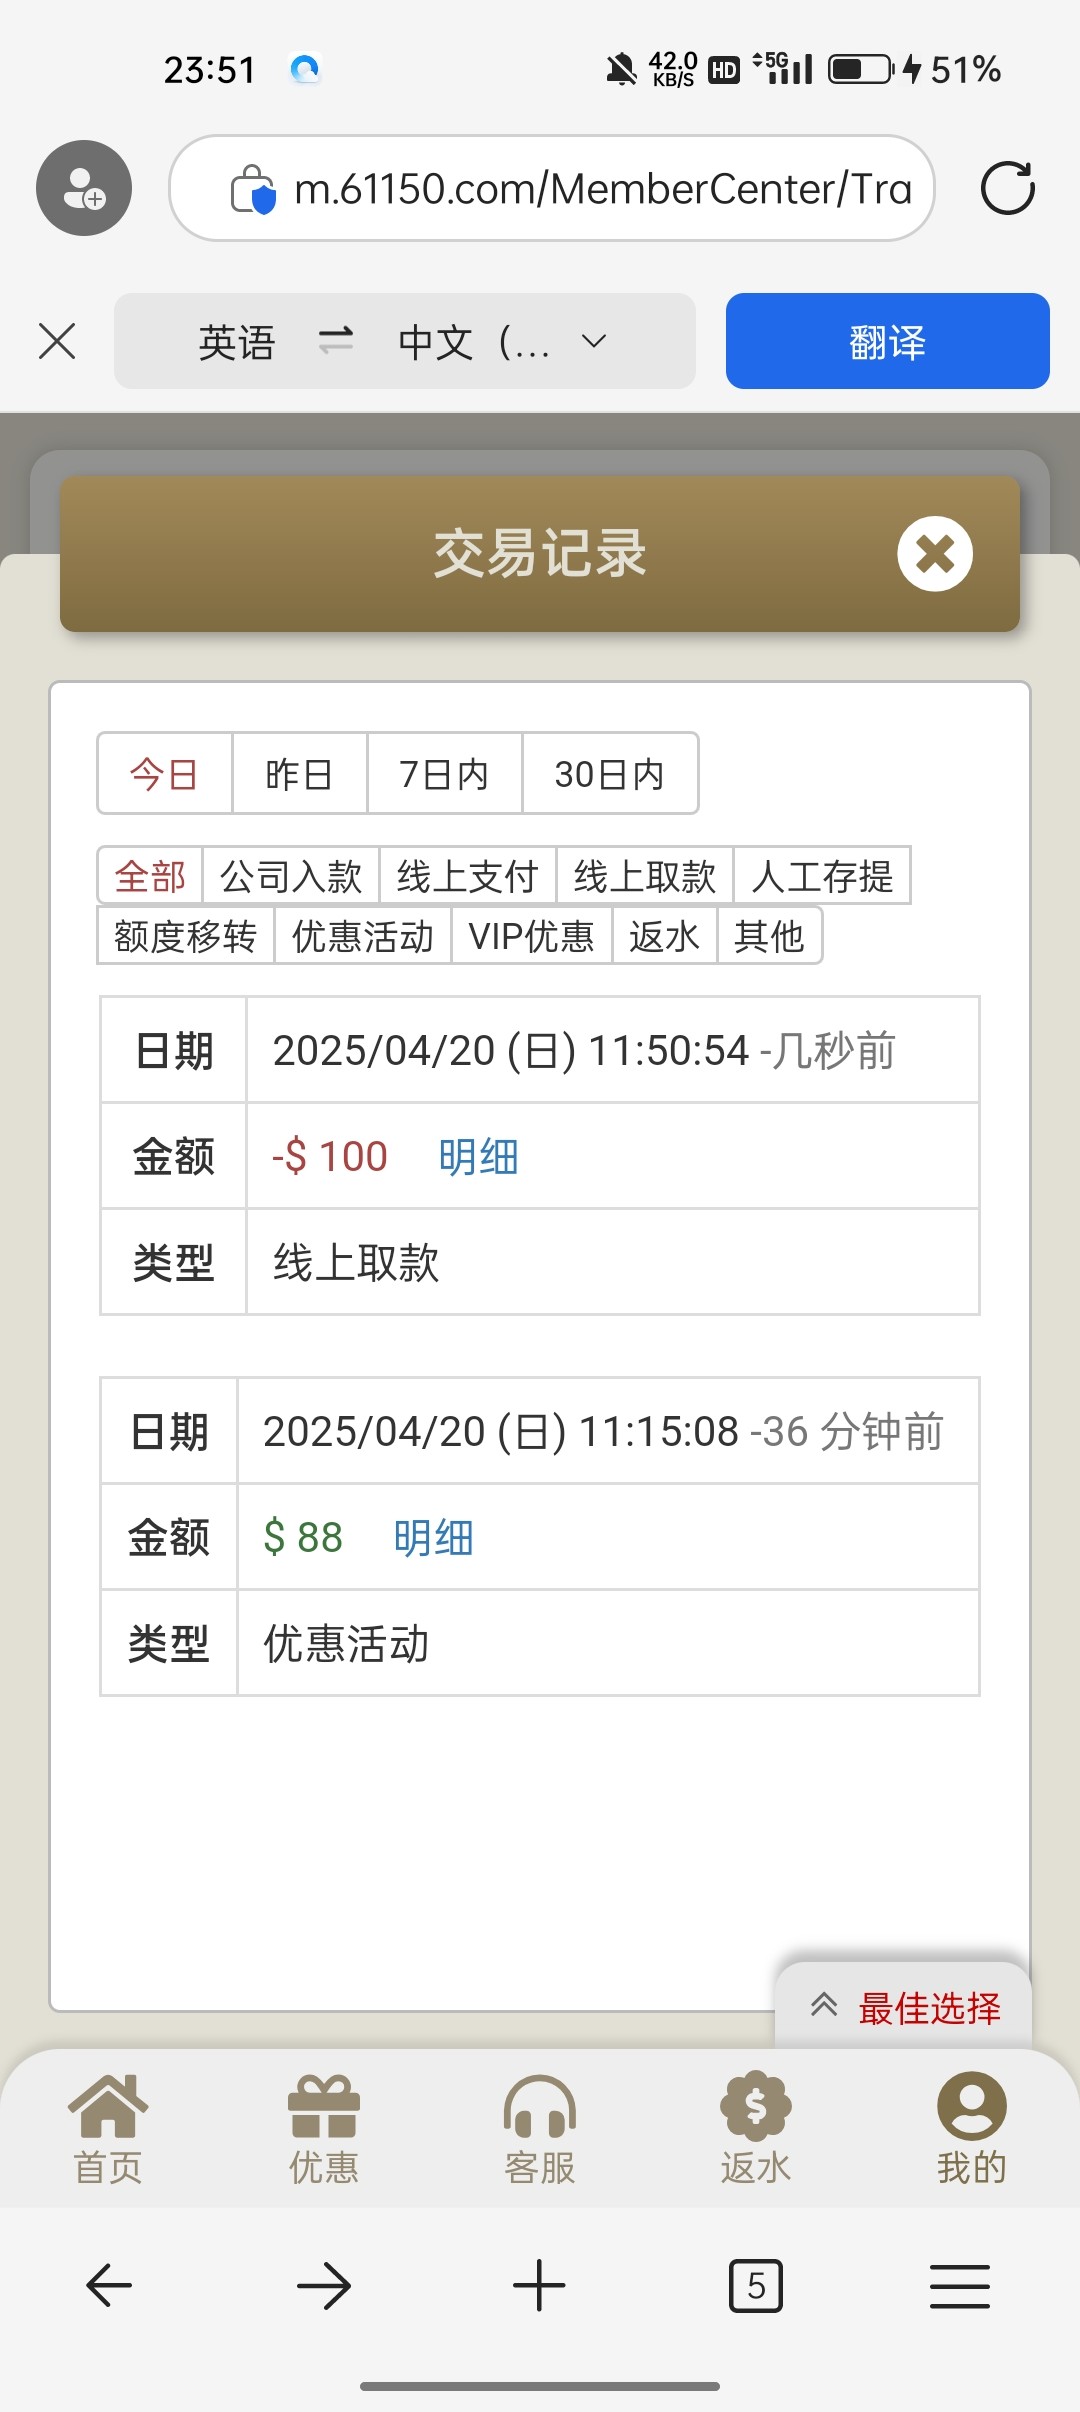Viewport: 1080px width, 2412px height.
Task: Dismiss the translation bar
Action: point(57,341)
